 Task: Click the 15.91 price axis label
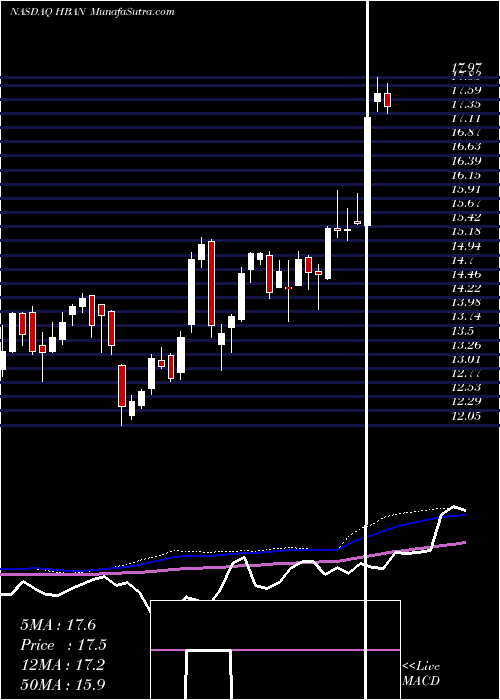coord(466,189)
